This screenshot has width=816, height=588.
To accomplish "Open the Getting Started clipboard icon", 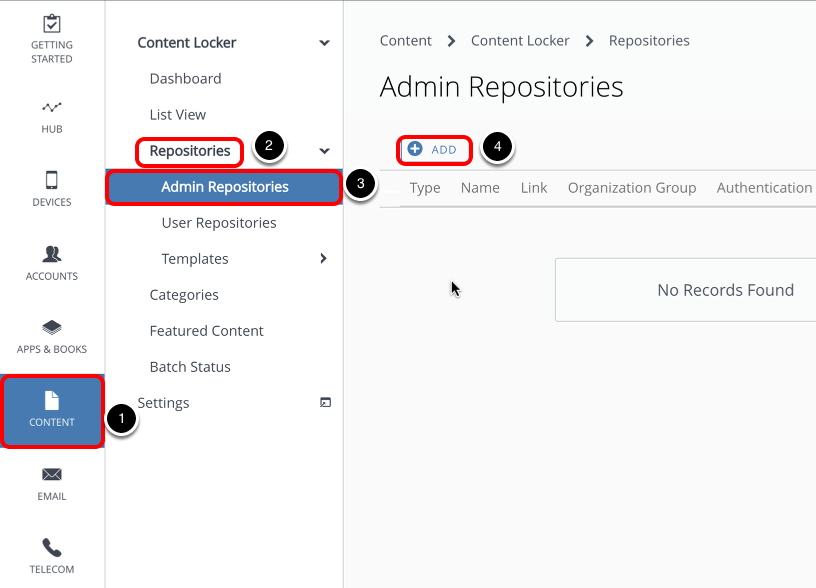I will [52, 24].
